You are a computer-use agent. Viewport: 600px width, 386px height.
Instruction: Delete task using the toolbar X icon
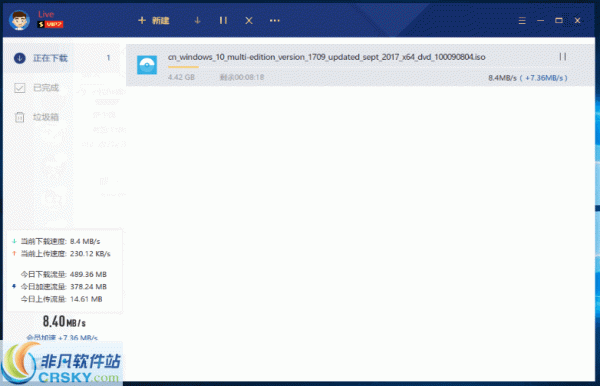click(249, 21)
